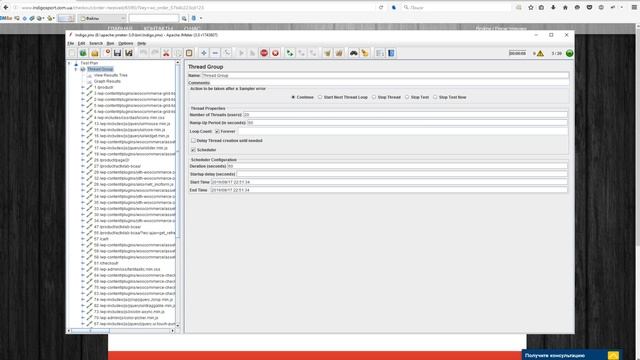Click the Toggle toolbar icon beside Collapse All

227,53
